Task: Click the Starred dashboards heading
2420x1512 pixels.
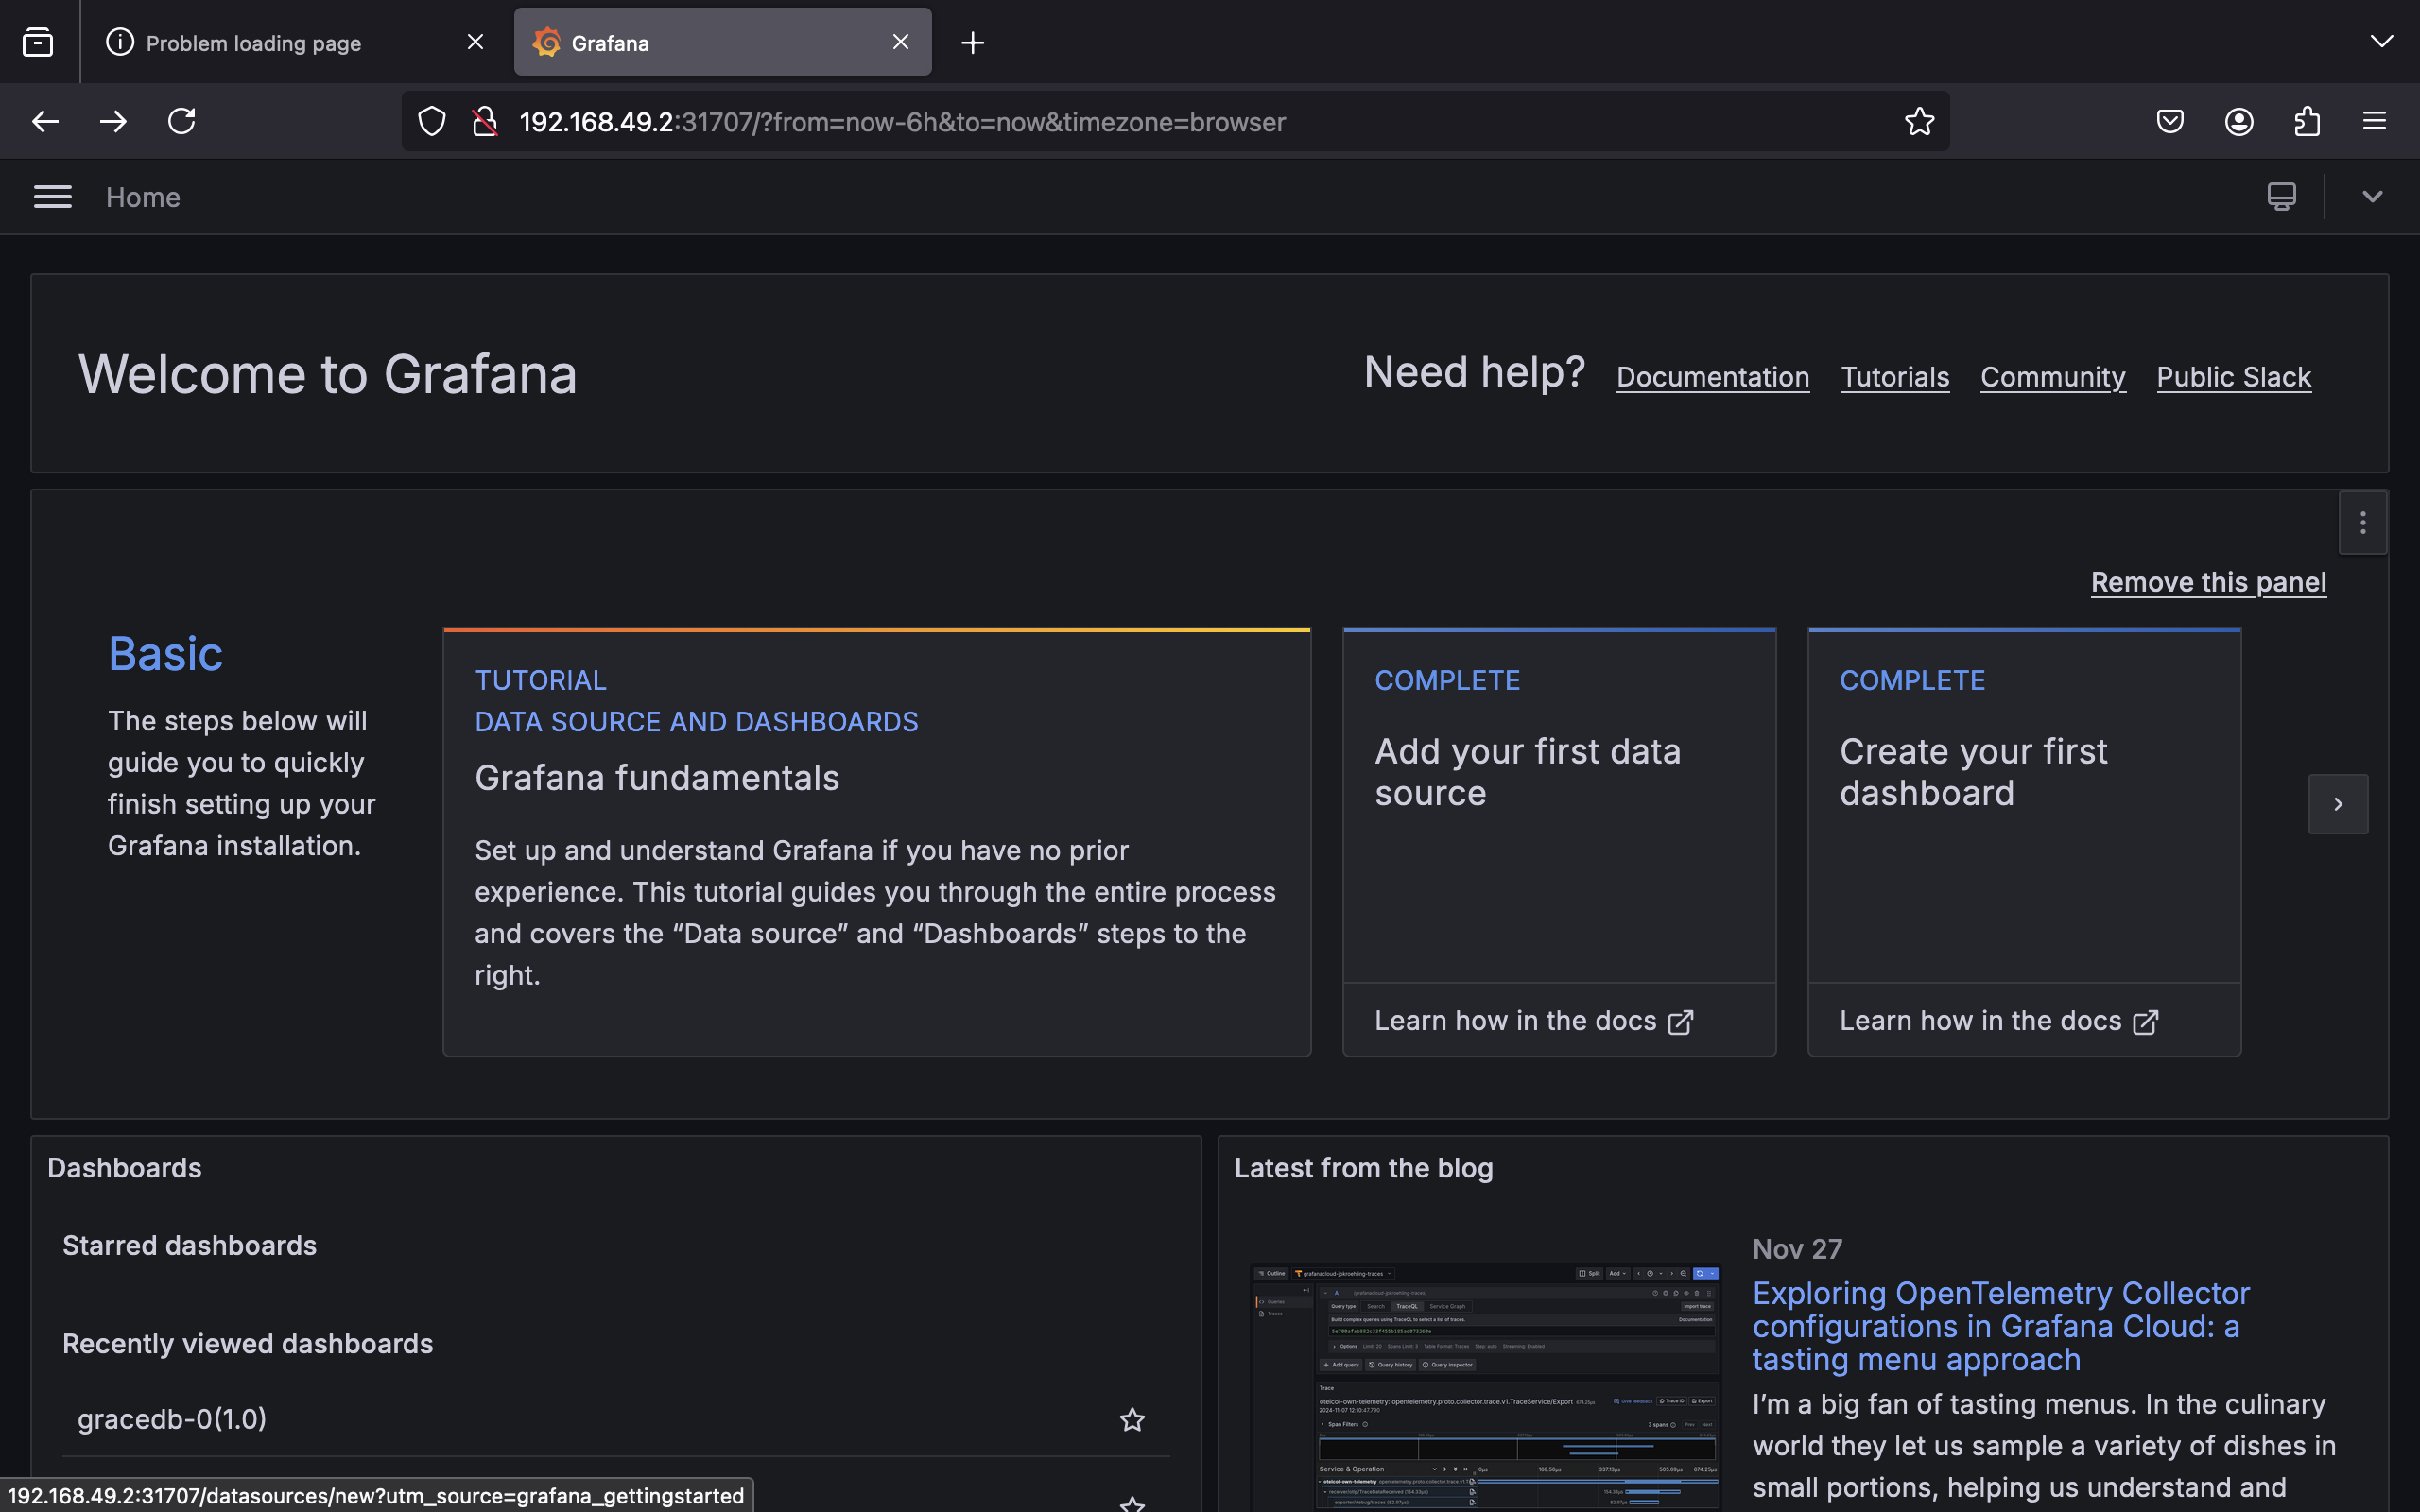Action: (189, 1245)
